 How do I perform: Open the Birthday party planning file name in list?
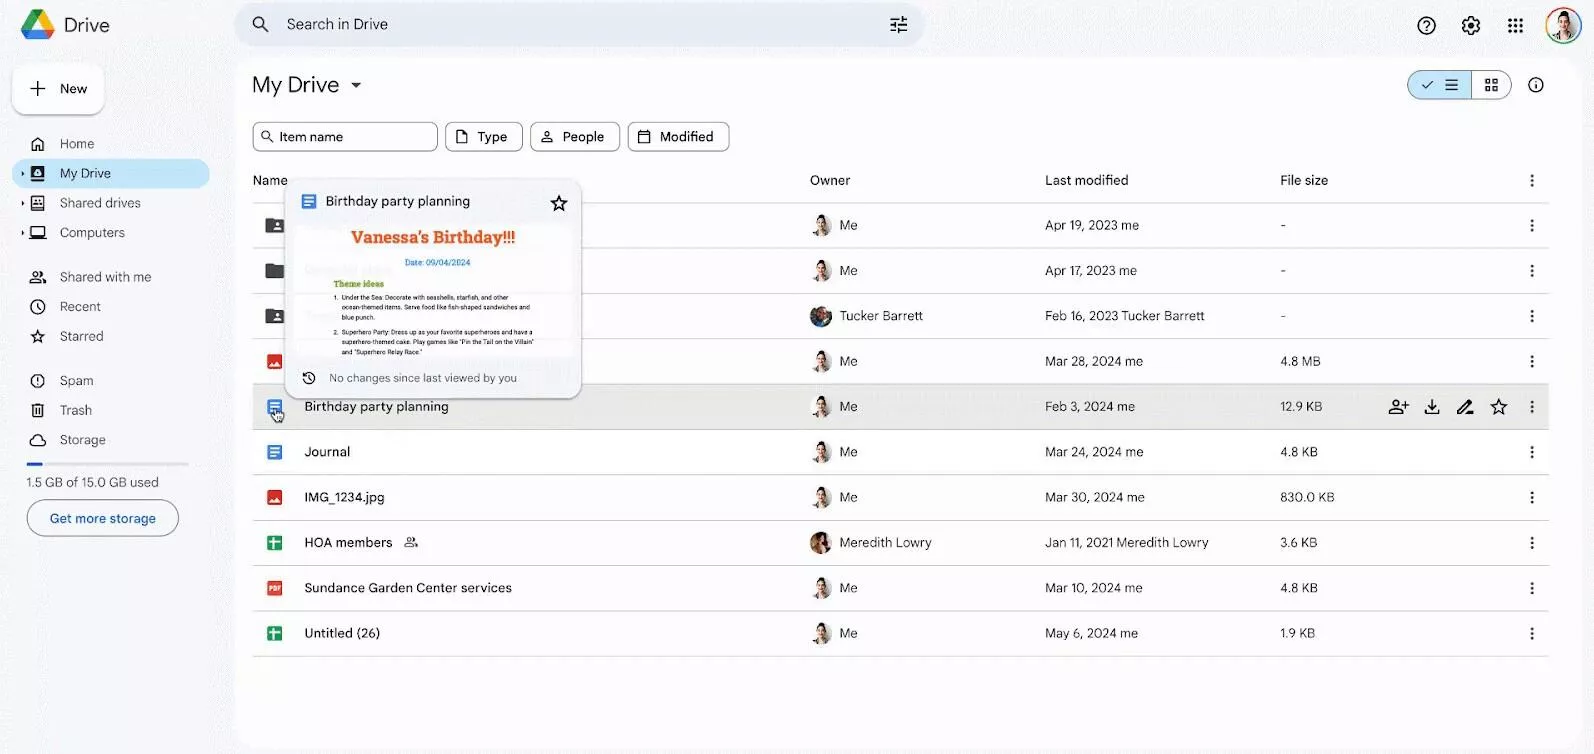click(x=376, y=407)
